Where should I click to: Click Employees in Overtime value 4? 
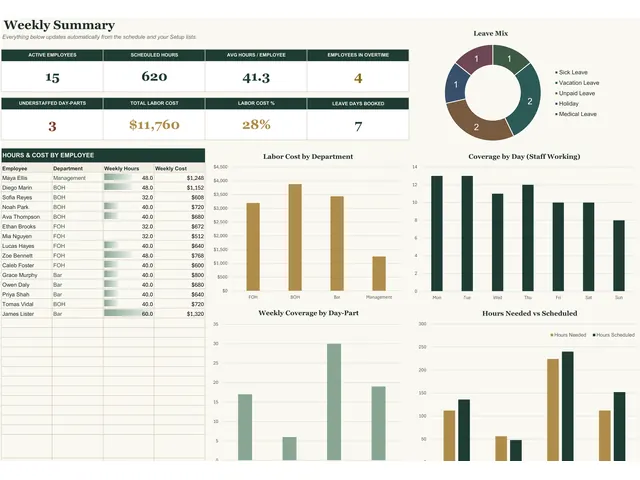(358, 78)
